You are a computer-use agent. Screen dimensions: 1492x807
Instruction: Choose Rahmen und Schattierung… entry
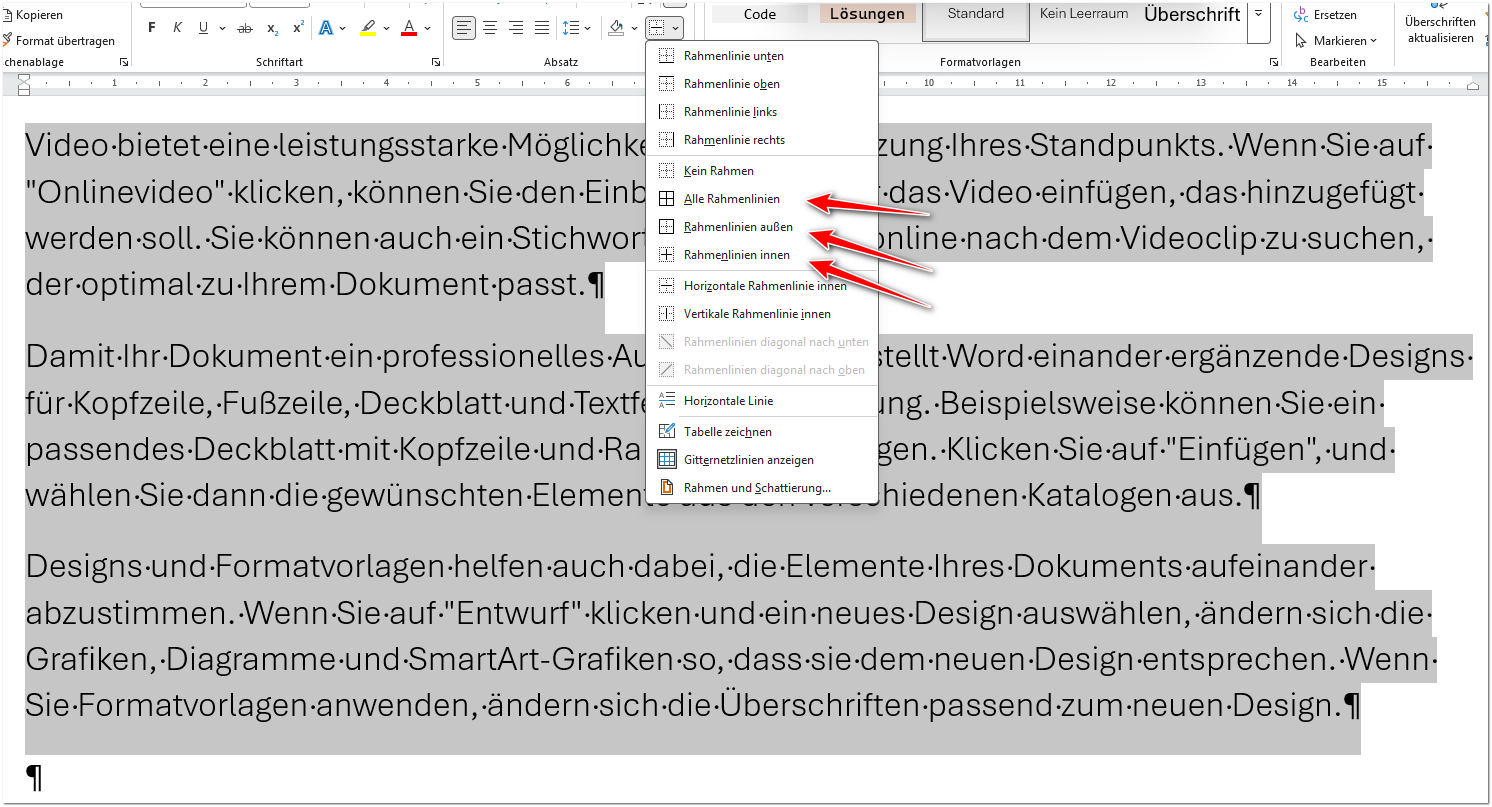[x=756, y=488]
